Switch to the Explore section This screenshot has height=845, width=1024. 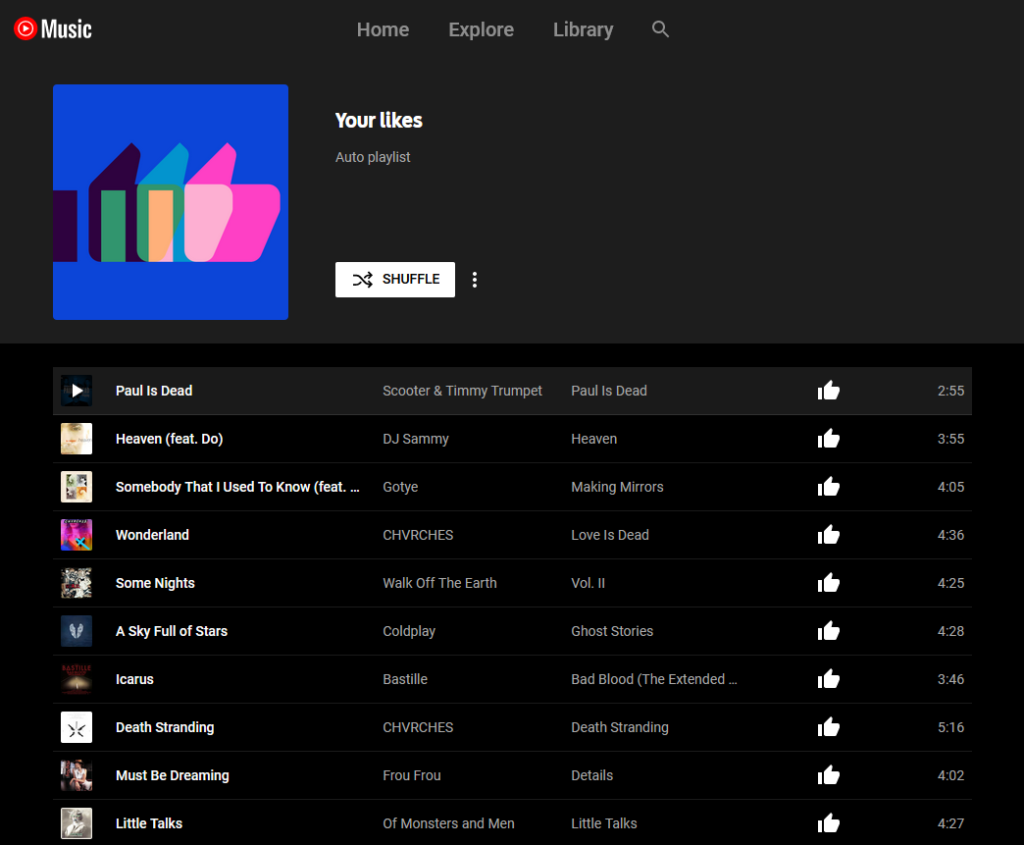coord(481,29)
